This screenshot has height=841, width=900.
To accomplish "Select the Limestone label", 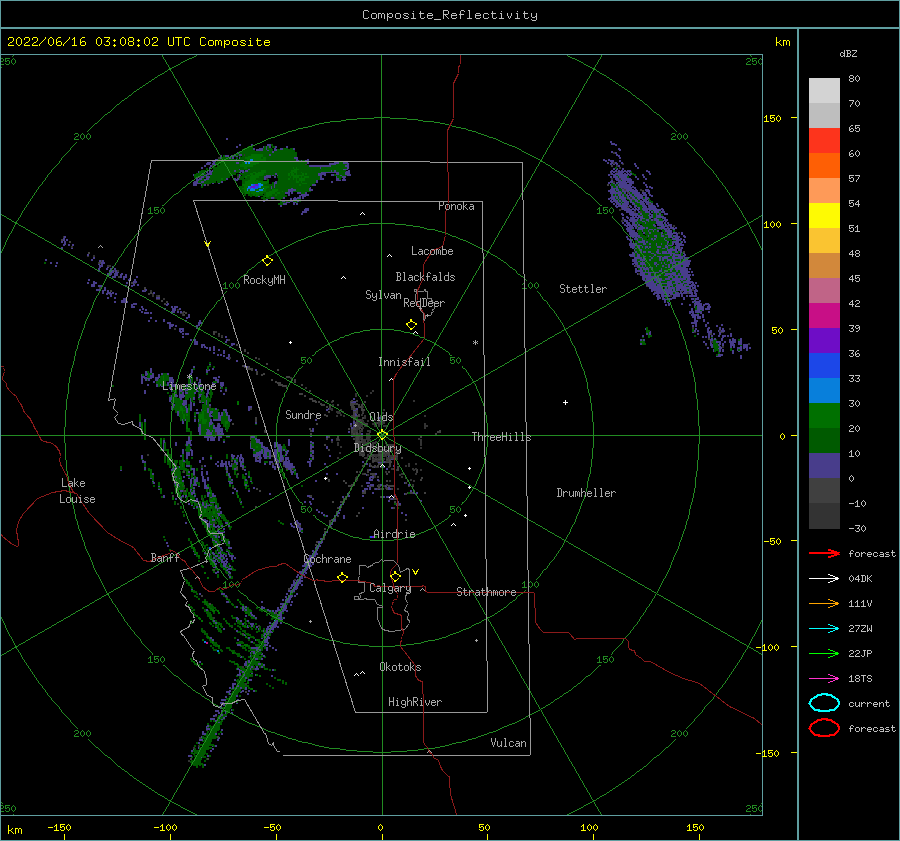I will click(x=189, y=386).
